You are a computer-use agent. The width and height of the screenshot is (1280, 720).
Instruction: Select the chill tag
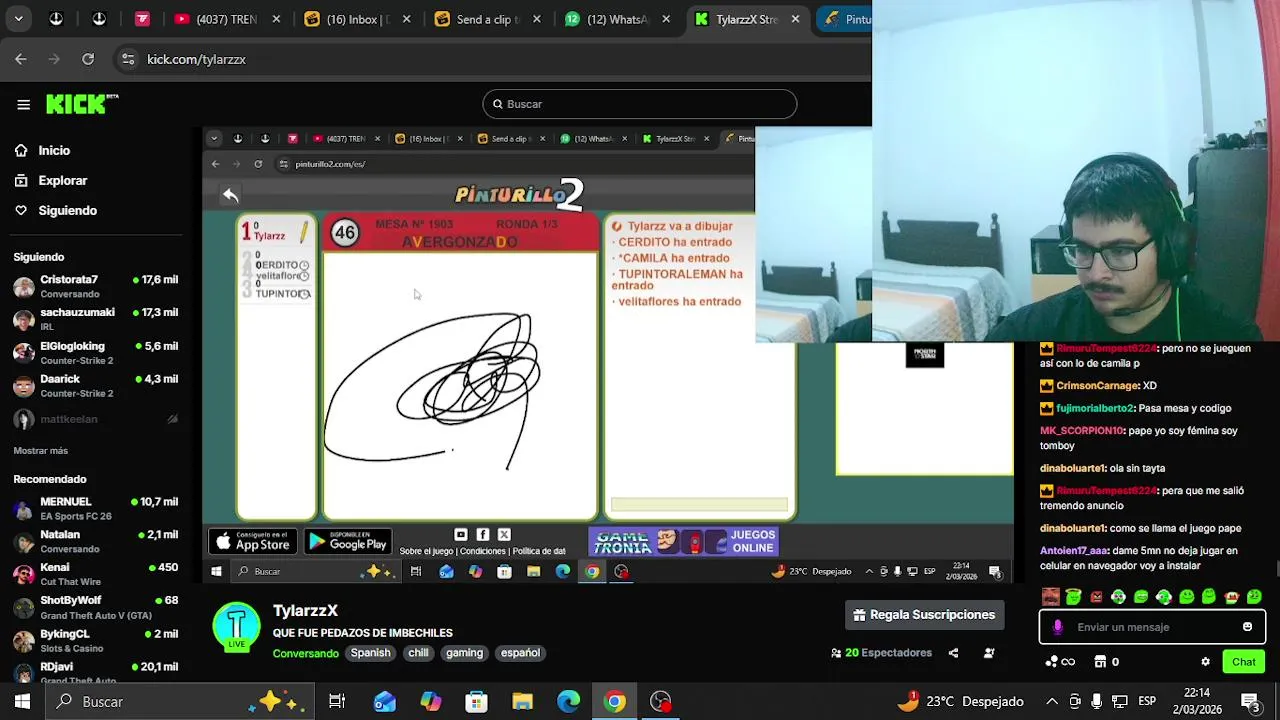click(x=418, y=653)
